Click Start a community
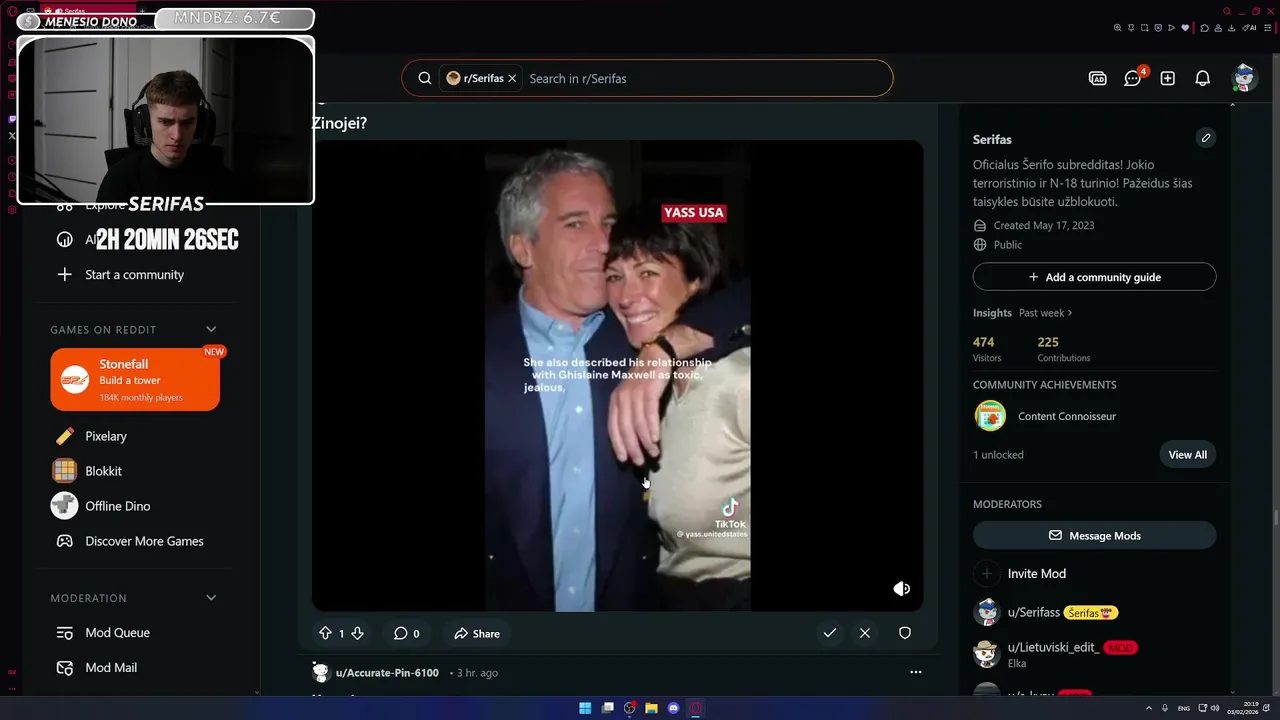This screenshot has width=1280, height=720. 134,275
